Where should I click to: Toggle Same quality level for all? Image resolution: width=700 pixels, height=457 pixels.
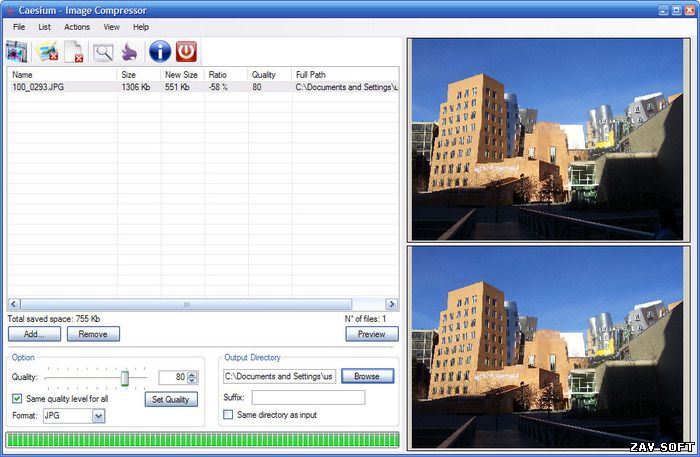[17, 399]
